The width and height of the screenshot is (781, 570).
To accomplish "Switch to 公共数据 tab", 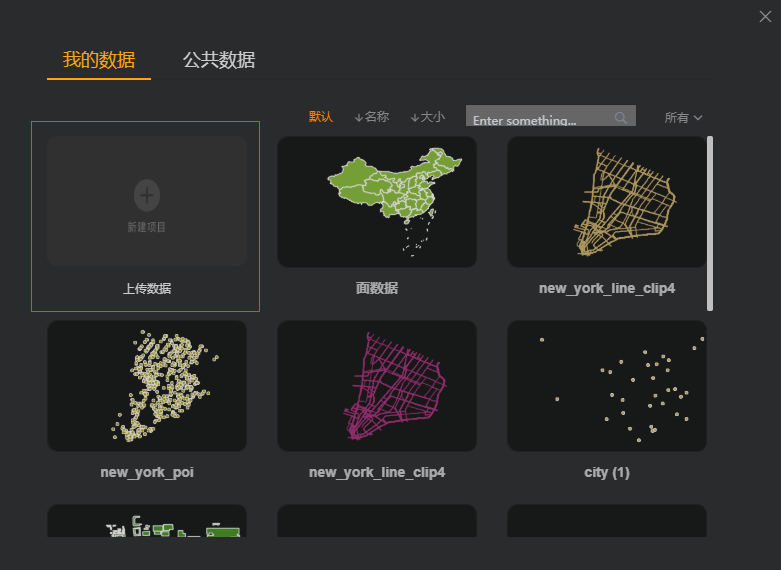I will click(x=219, y=60).
